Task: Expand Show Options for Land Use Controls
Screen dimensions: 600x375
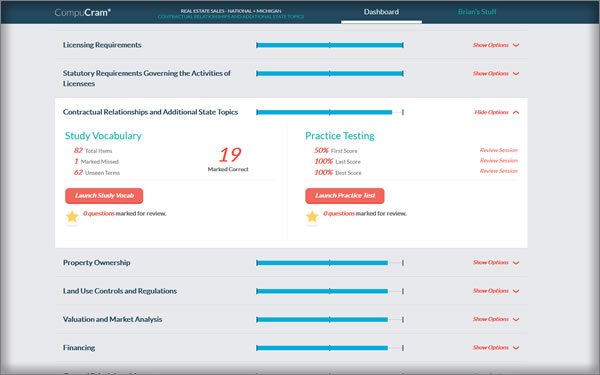Action: coord(496,291)
